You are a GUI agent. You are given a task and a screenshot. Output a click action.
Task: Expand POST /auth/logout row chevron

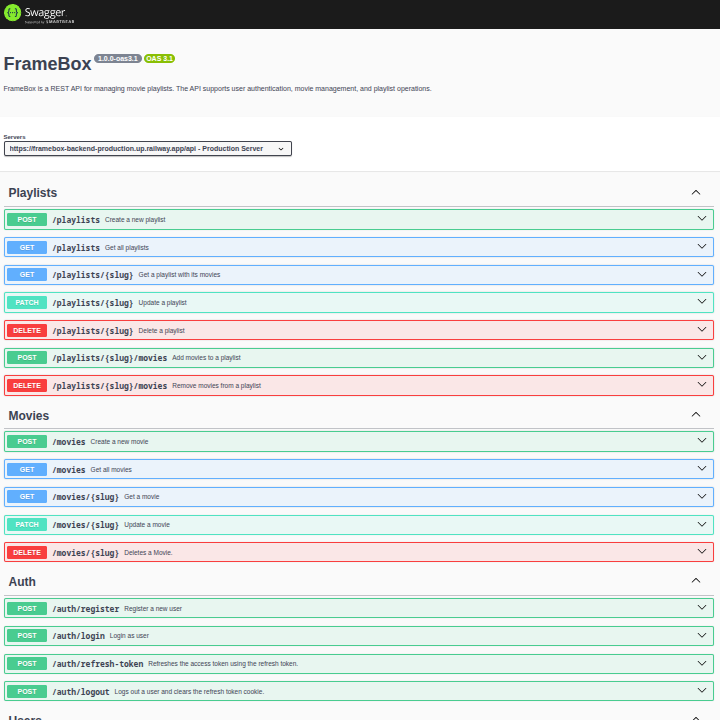702,691
